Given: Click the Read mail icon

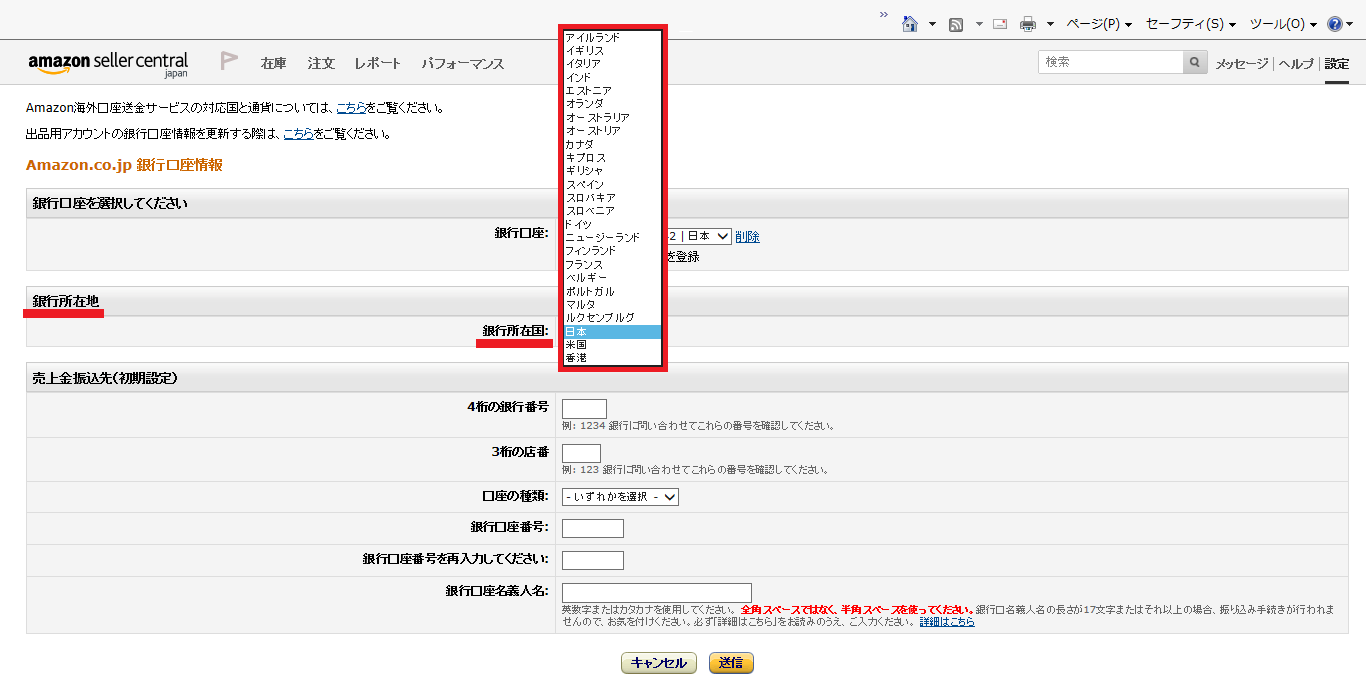Looking at the screenshot, I should point(999,22).
